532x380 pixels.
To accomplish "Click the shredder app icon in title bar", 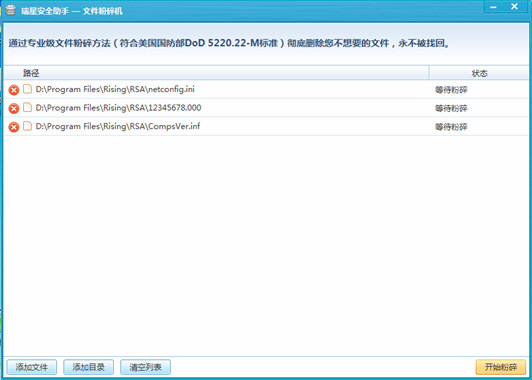I will tap(11, 10).
